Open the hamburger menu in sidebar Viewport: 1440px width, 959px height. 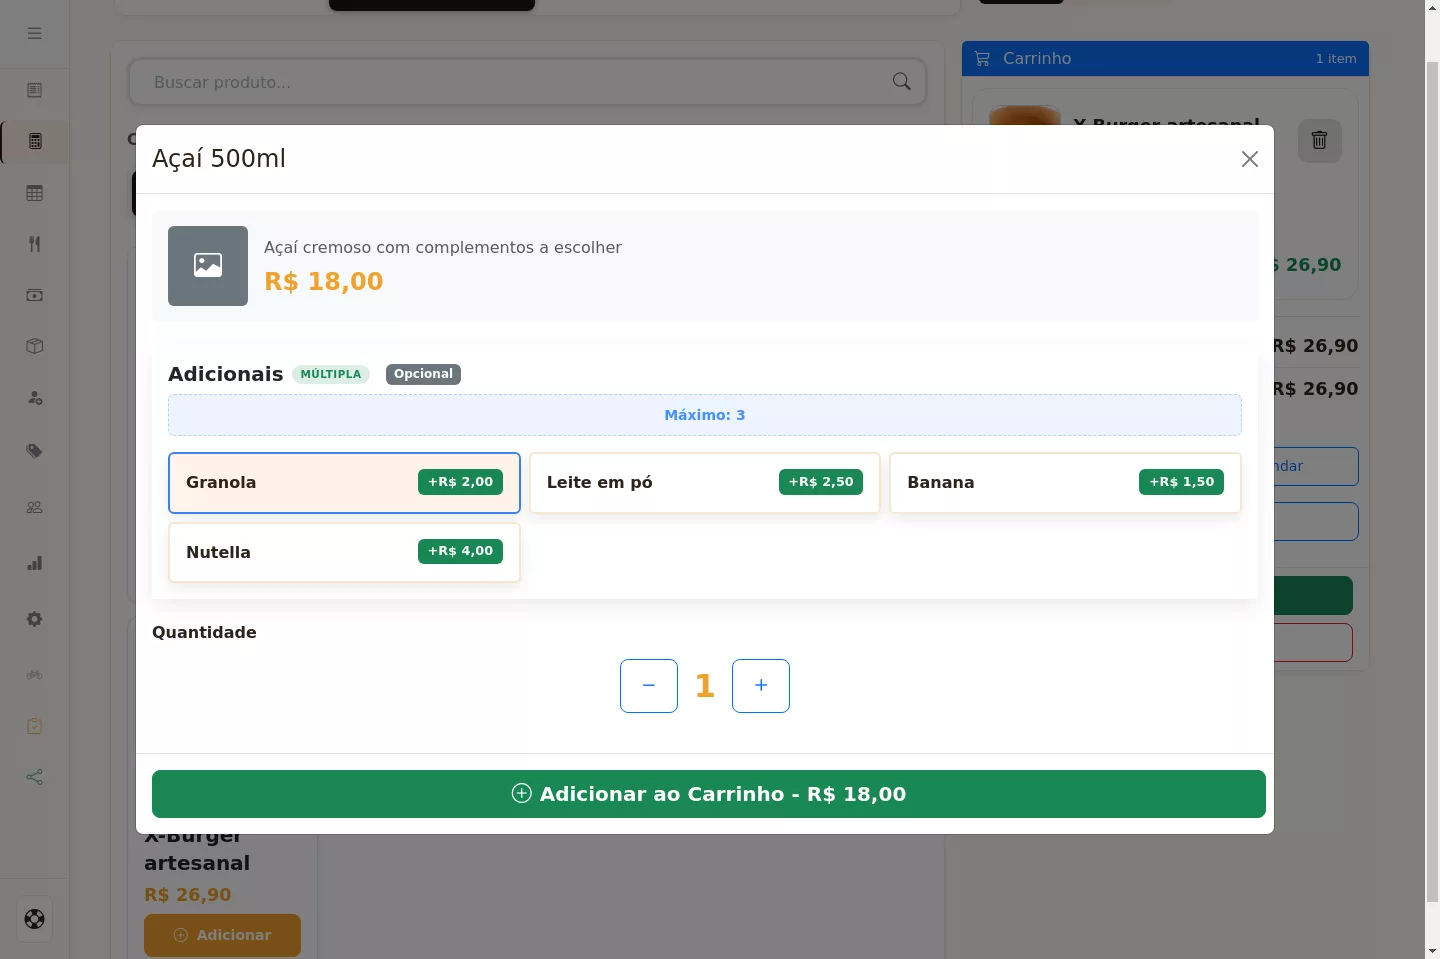(x=34, y=33)
